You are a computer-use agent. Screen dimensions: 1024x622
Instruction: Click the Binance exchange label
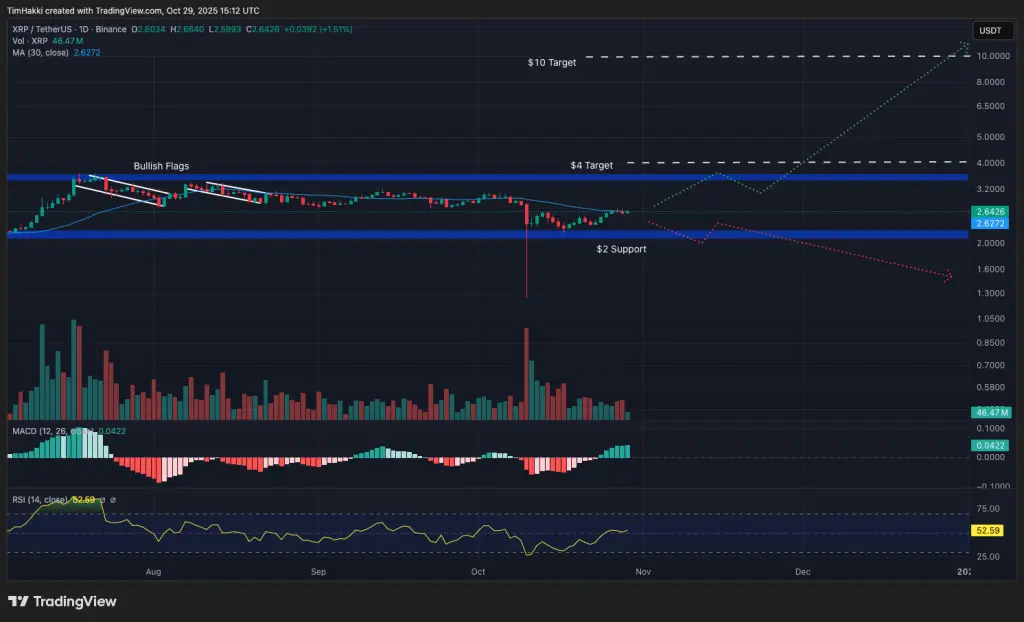coord(110,30)
